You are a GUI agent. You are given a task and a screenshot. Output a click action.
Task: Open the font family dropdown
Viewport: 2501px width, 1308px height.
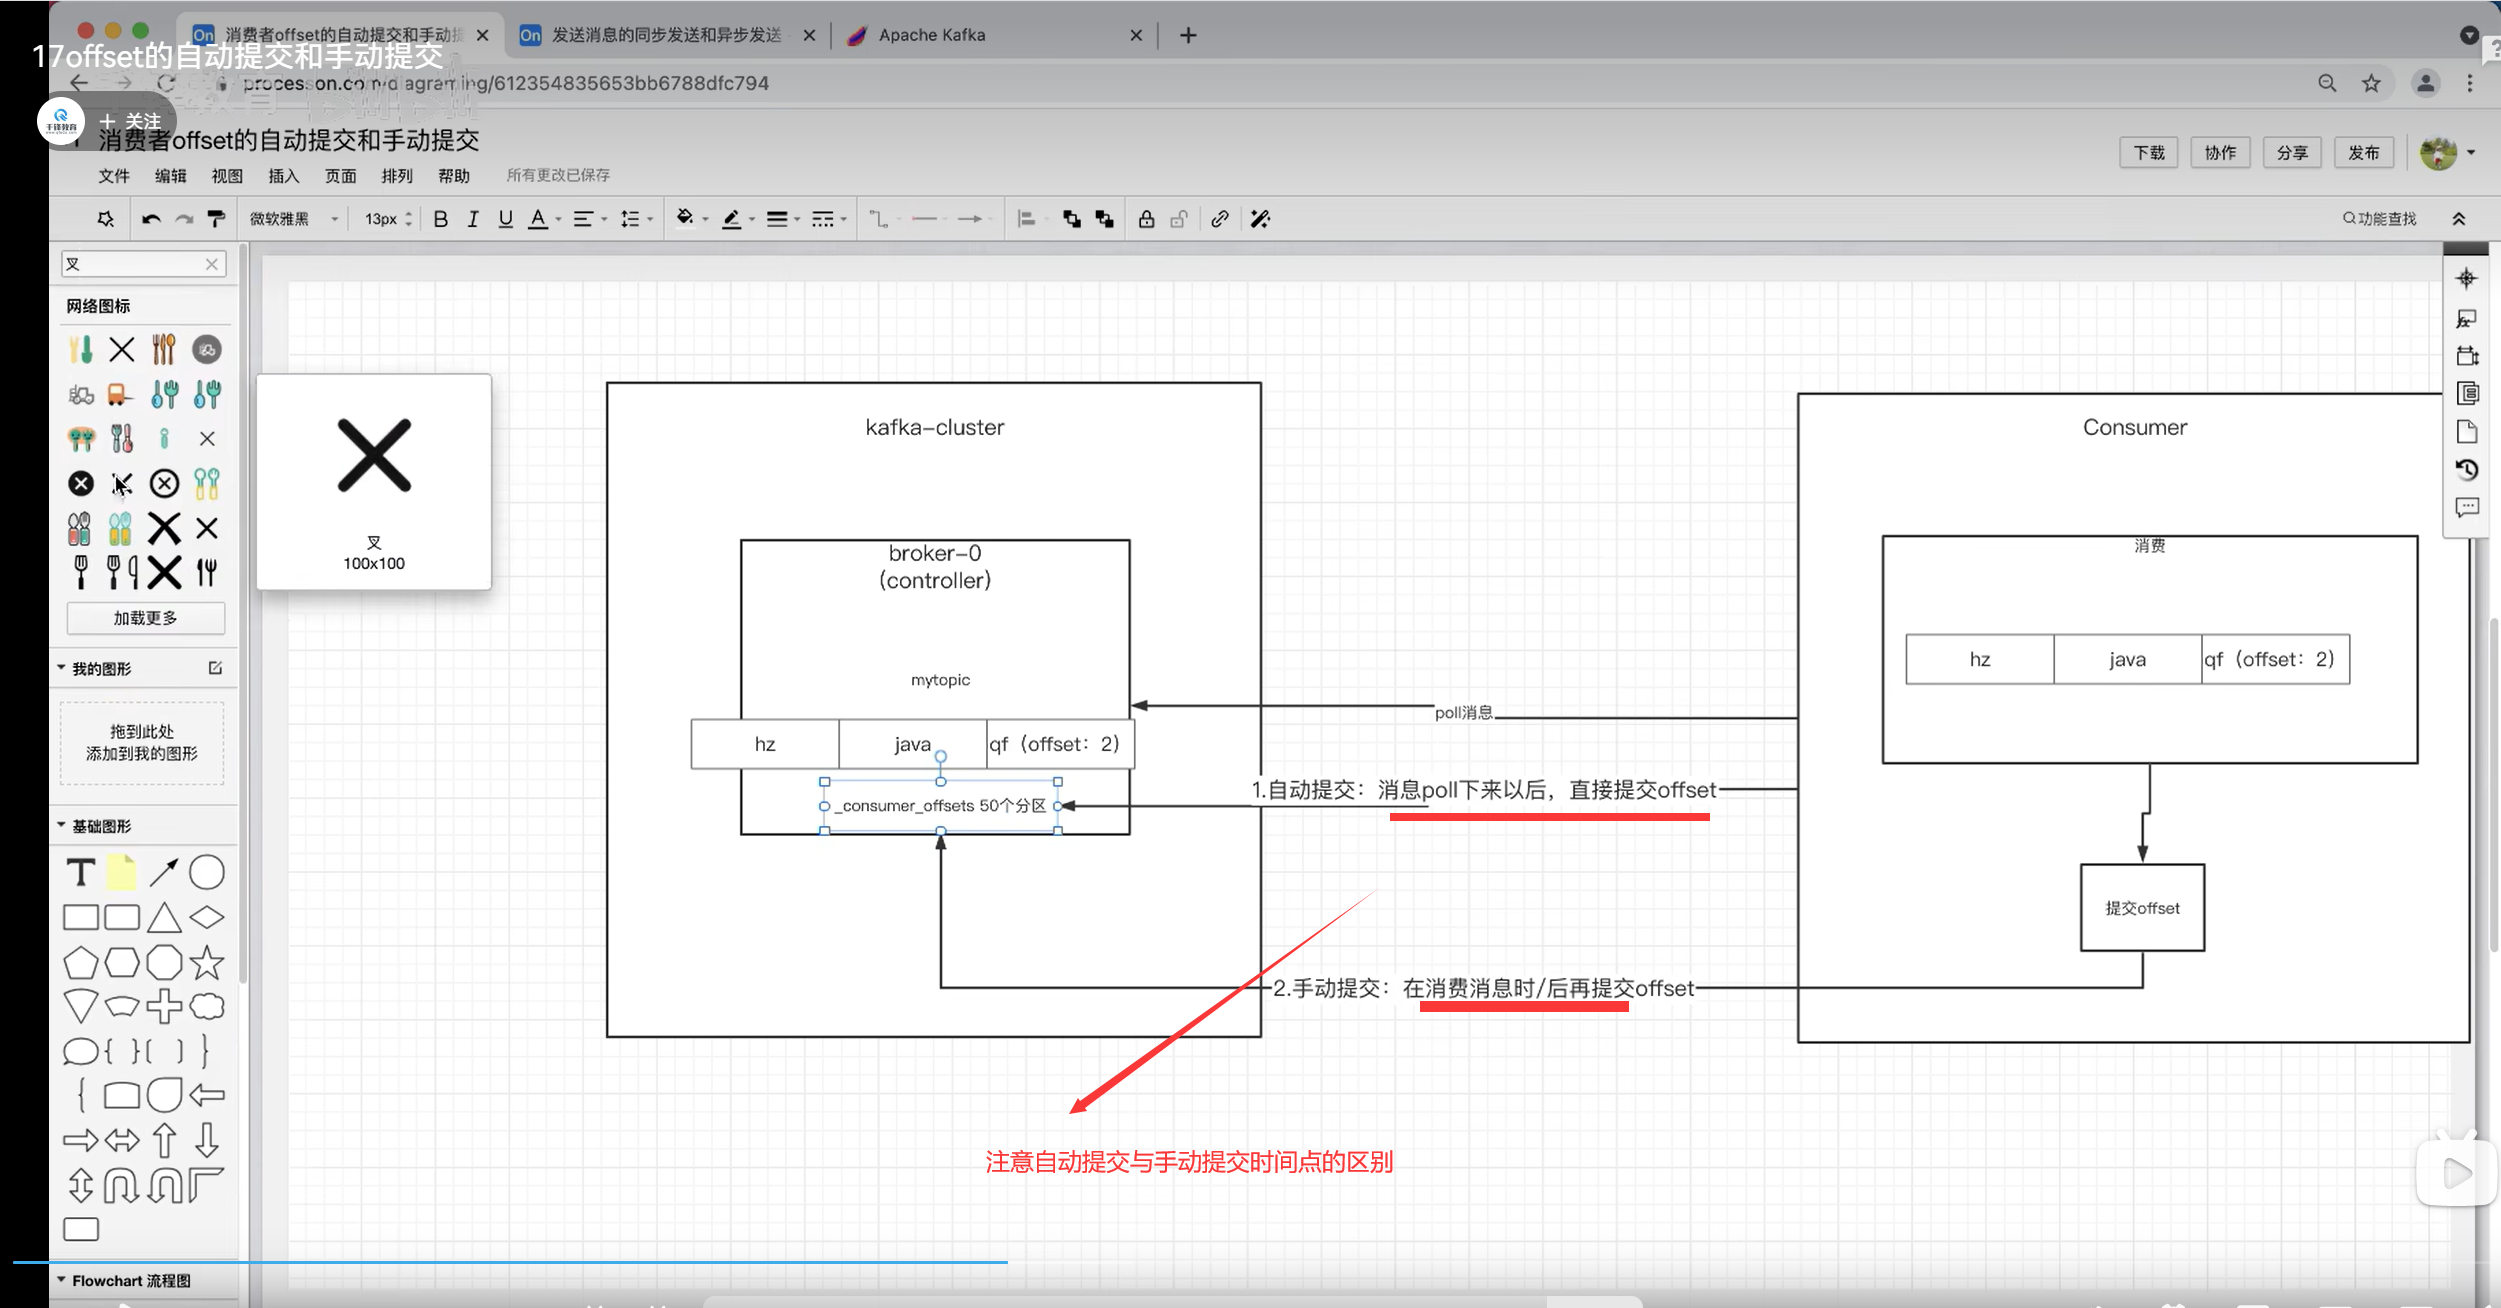293,218
